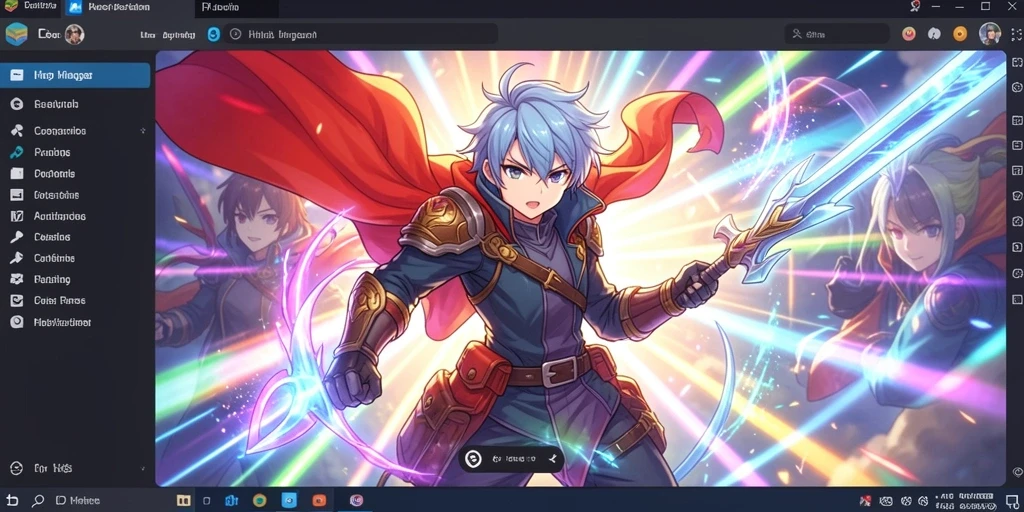Click the sidebar checkmark icon above the clock

tap(17, 300)
